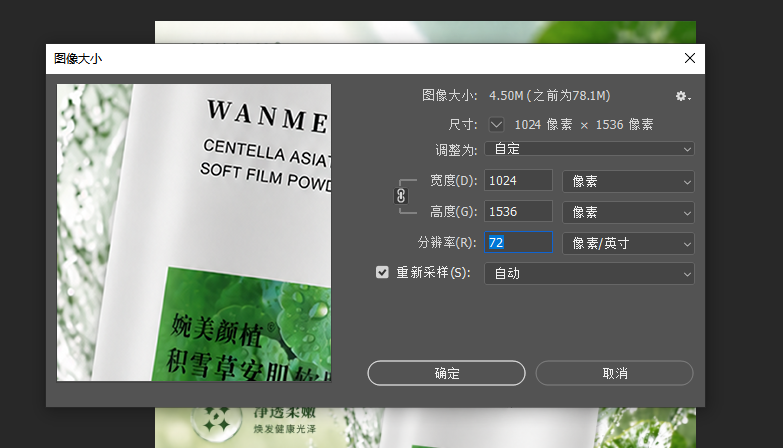Click the 高度 input field
Viewport: 783px width, 448px height.
pos(518,211)
